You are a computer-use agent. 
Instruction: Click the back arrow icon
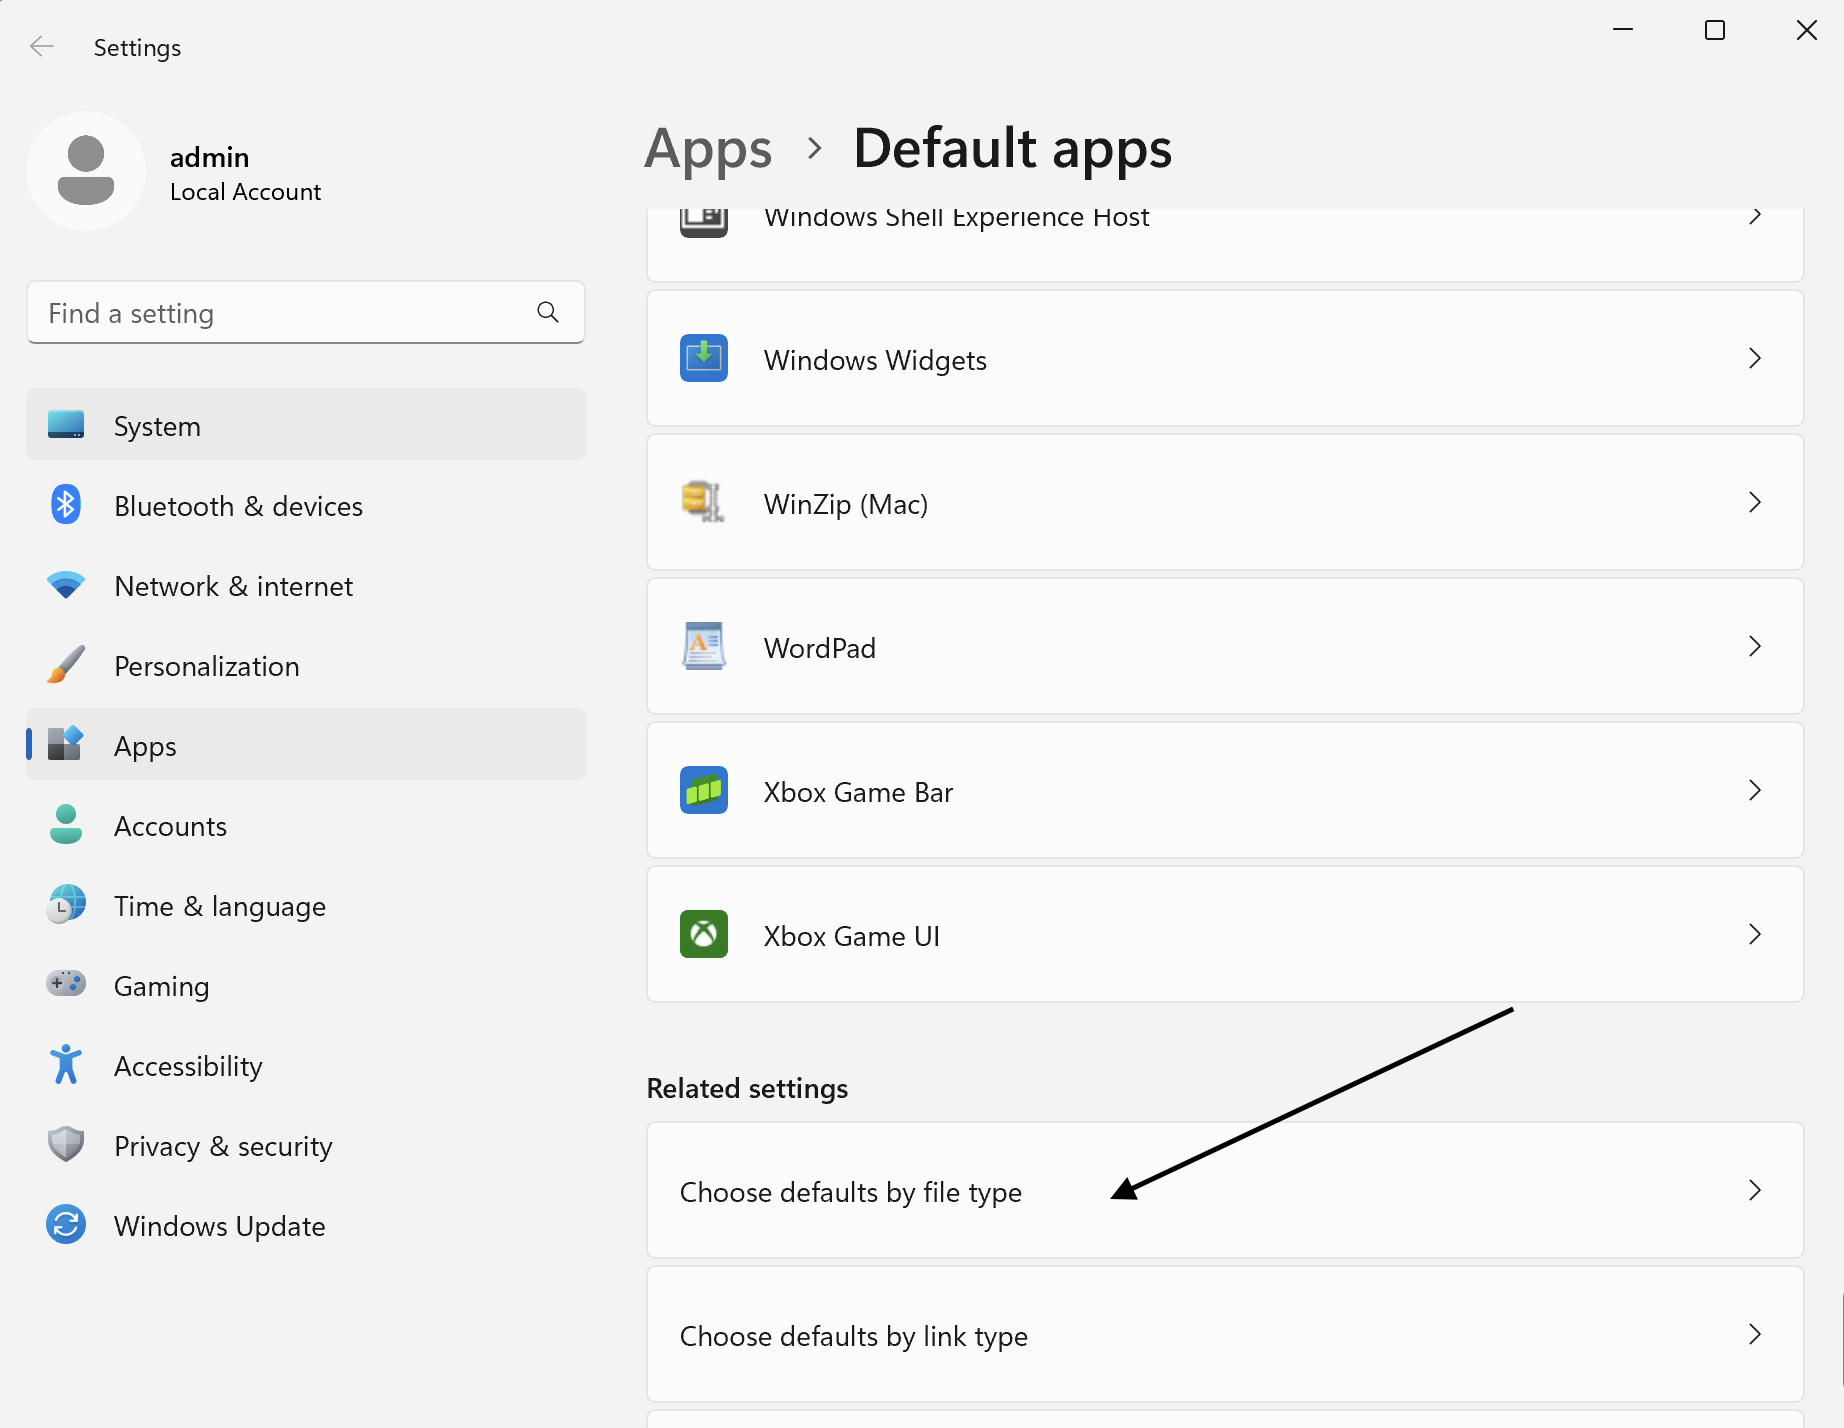pyautogui.click(x=42, y=46)
